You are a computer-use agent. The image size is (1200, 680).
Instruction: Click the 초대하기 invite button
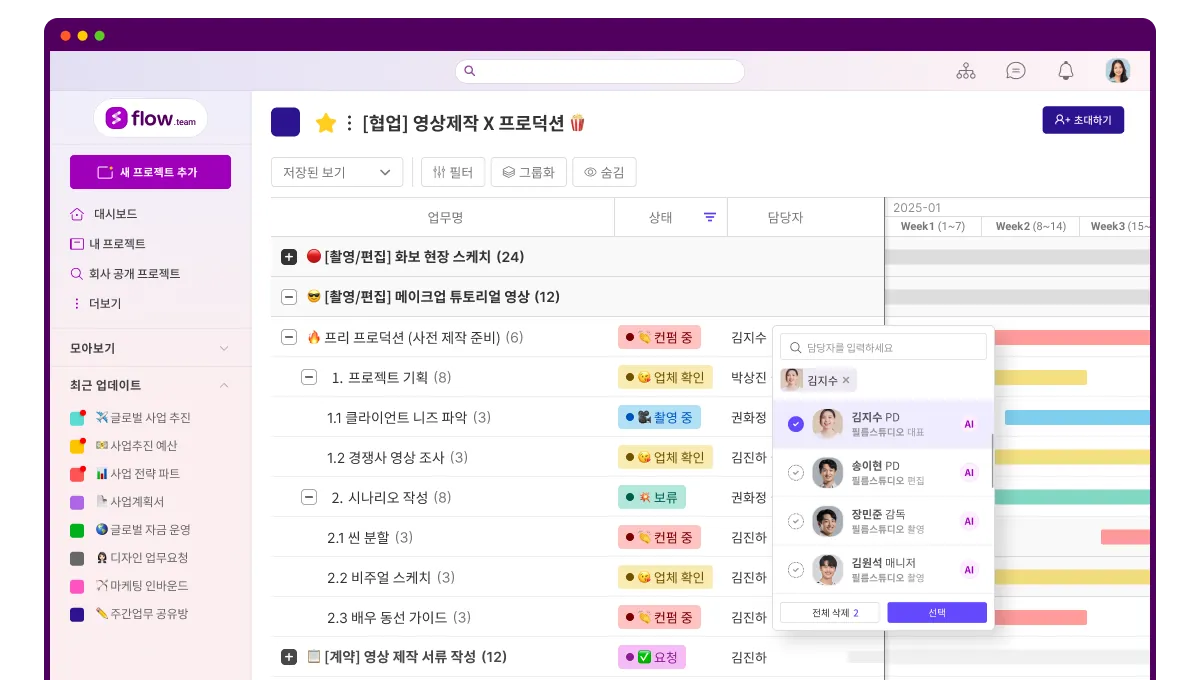(1083, 120)
